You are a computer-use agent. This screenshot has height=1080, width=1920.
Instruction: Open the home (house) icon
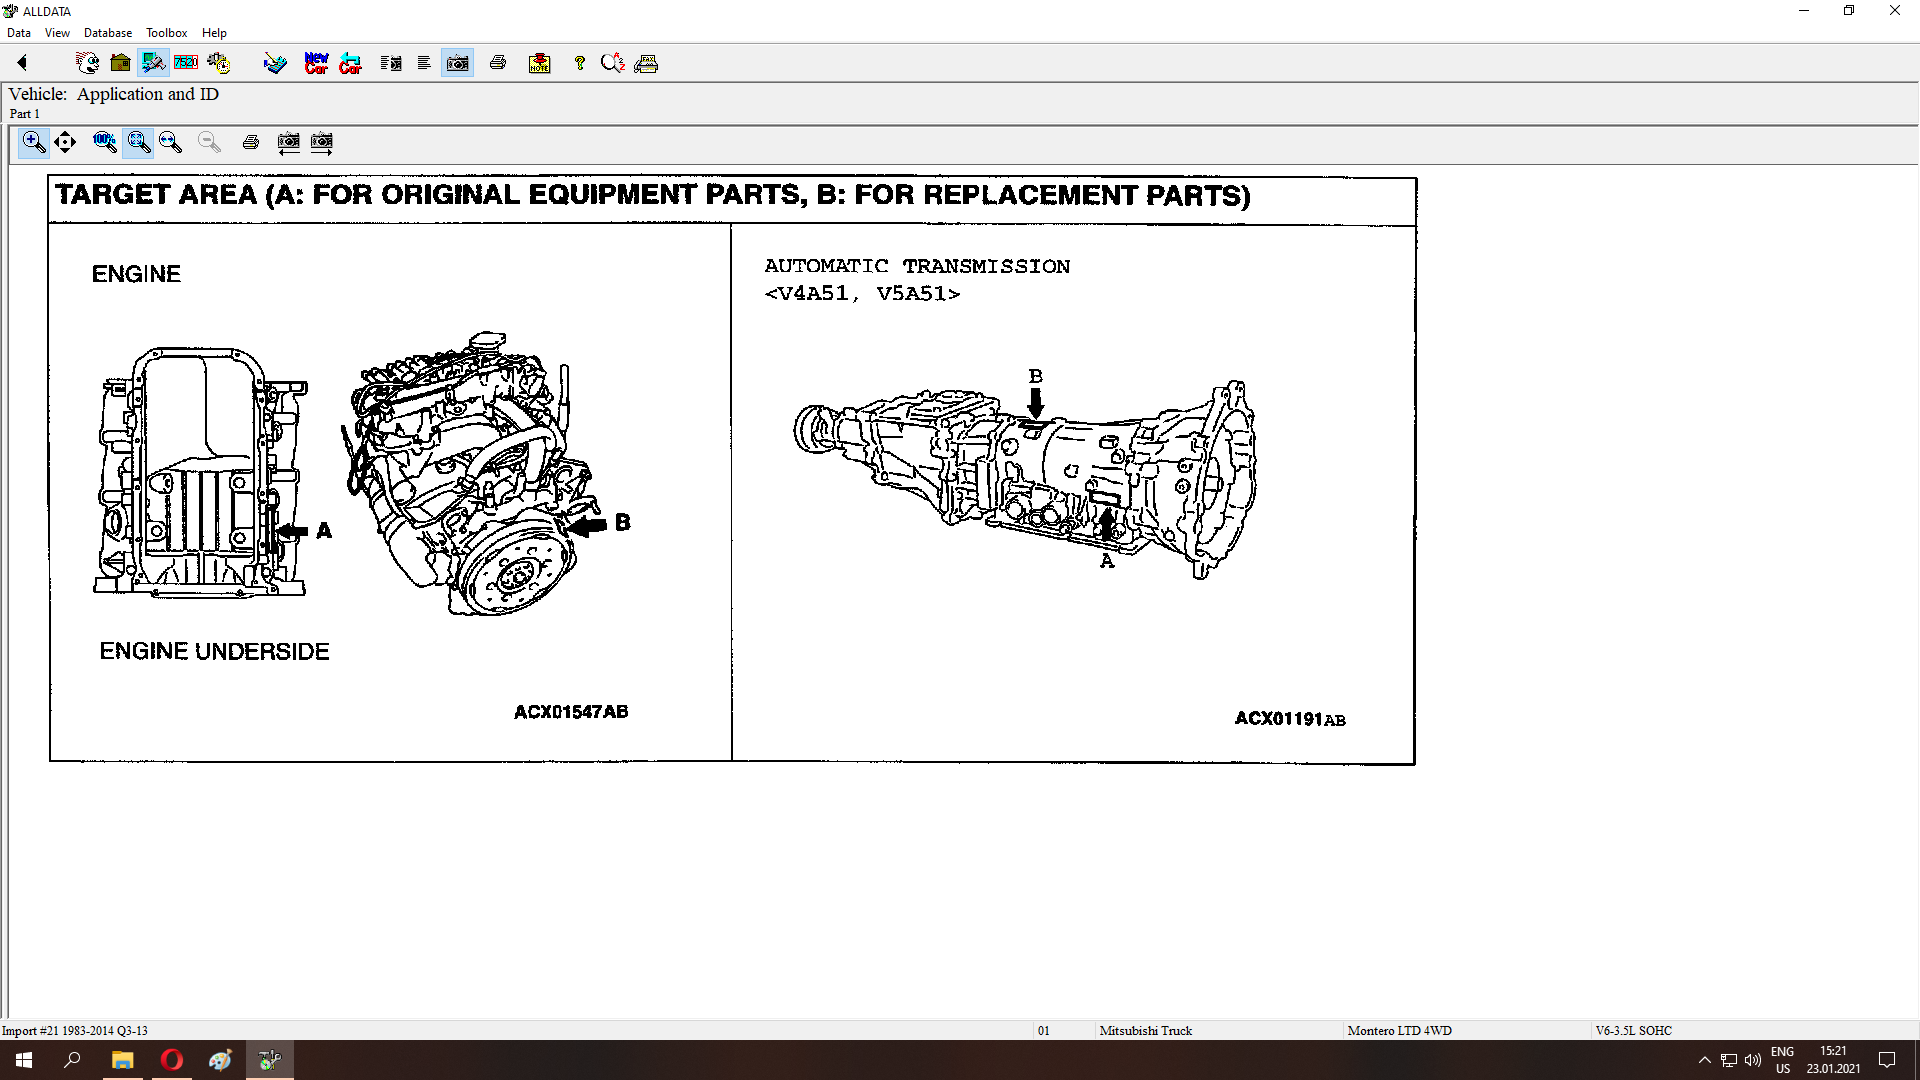click(x=120, y=63)
